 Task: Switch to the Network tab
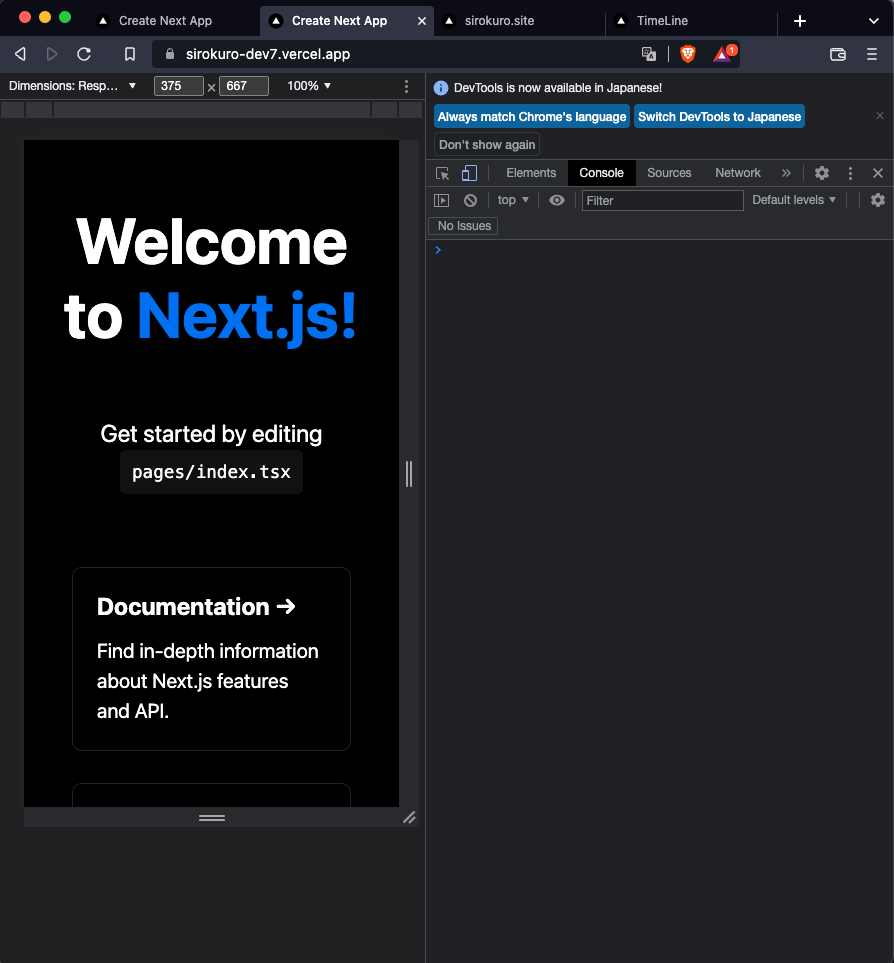click(x=738, y=173)
